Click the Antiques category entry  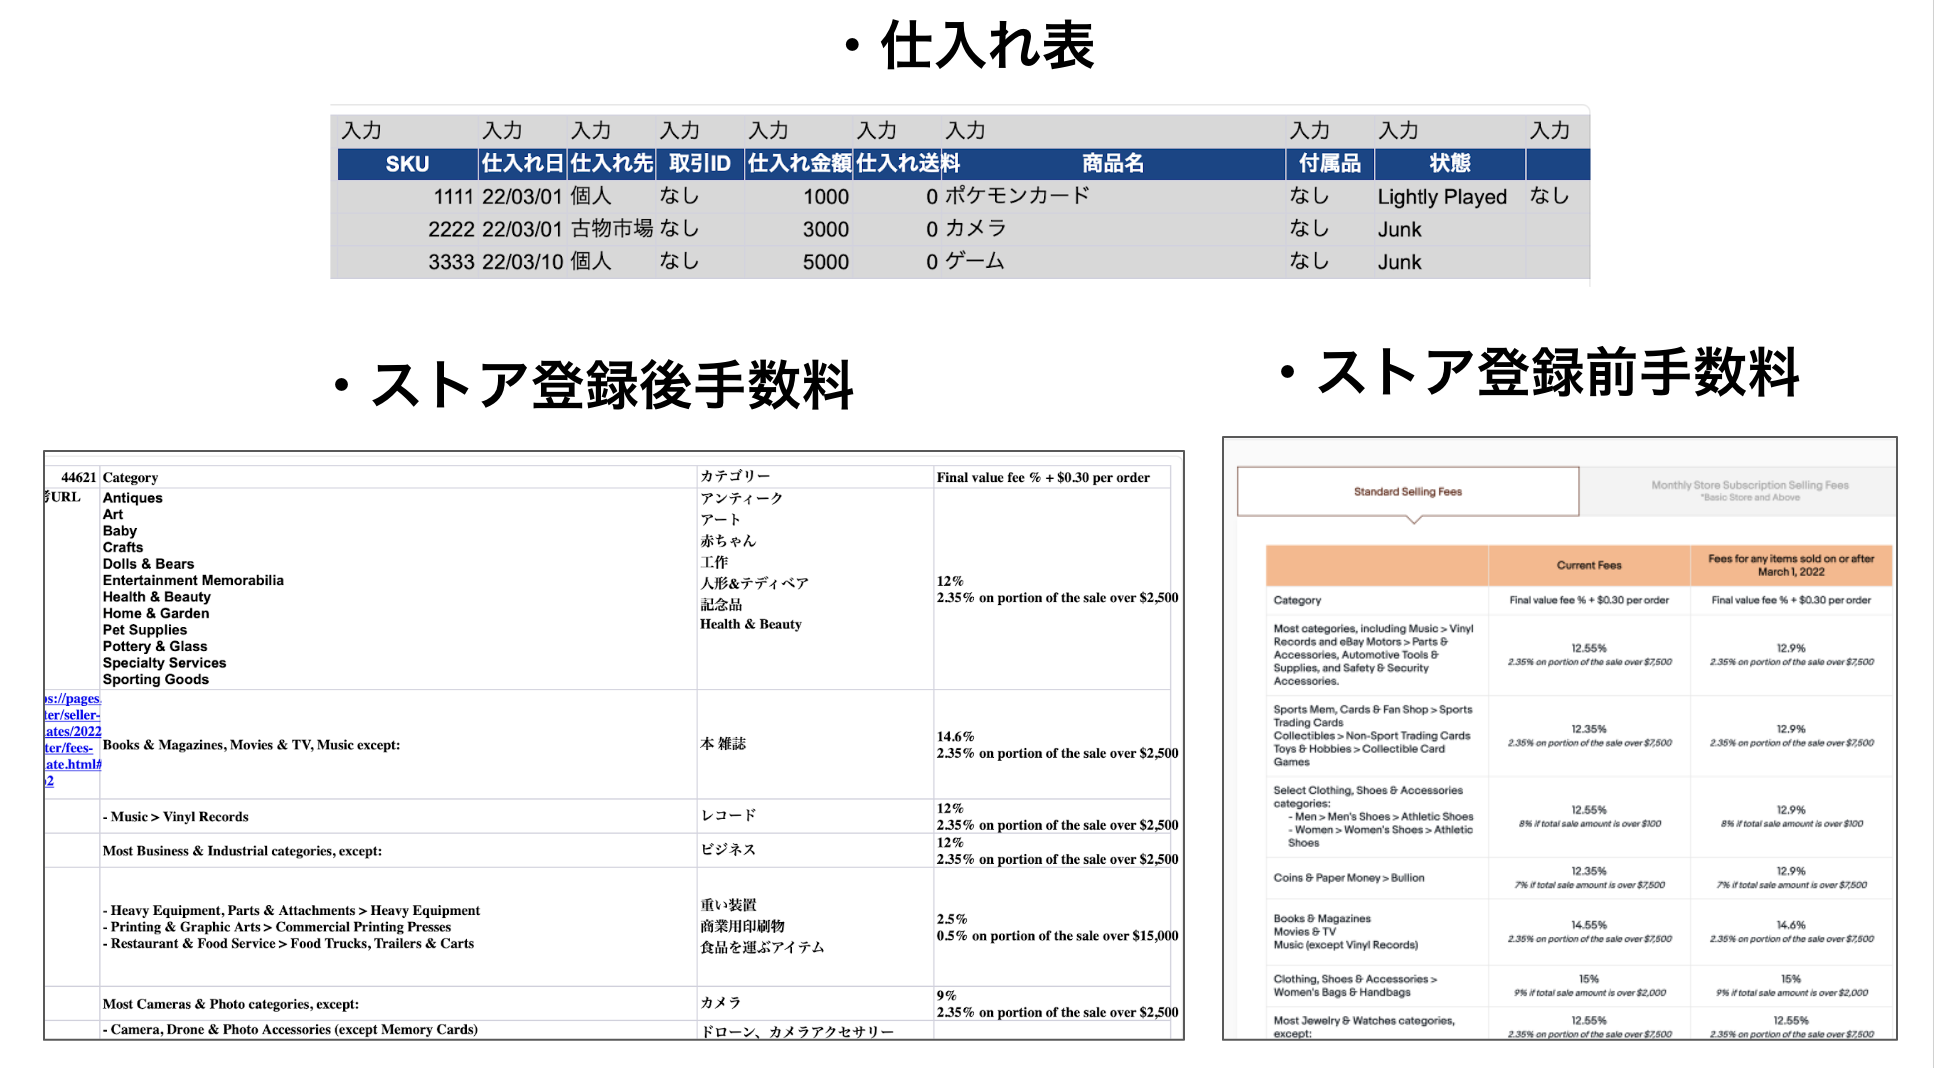click(x=132, y=498)
